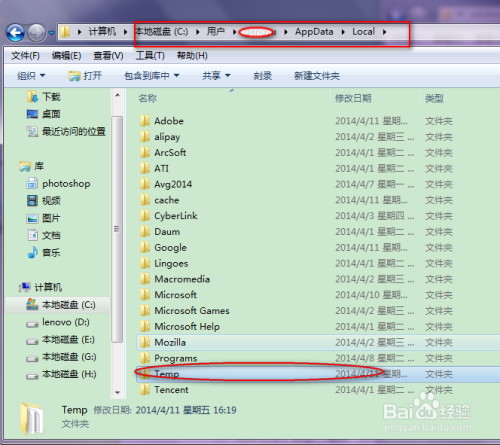Expand the arrow after Local in path
This screenshot has height=445, width=500.
click(384, 32)
